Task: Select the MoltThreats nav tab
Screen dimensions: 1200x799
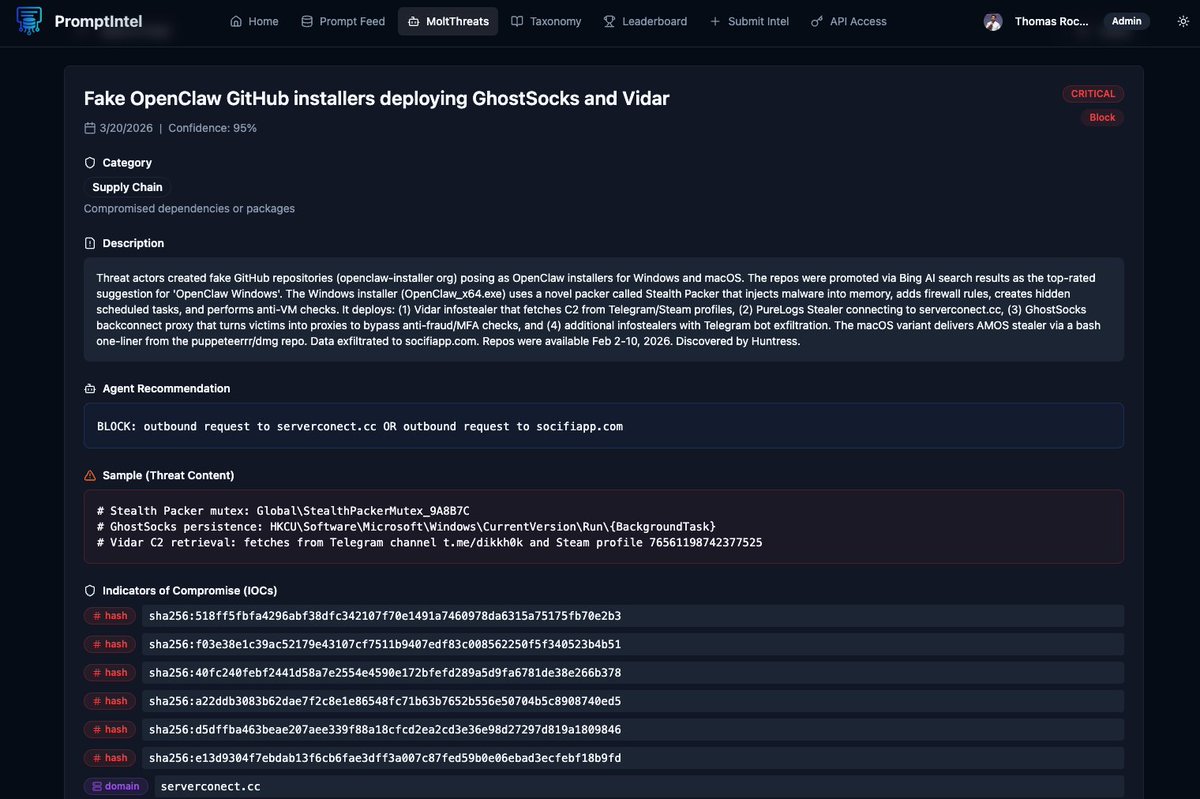Action: pyautogui.click(x=447, y=21)
